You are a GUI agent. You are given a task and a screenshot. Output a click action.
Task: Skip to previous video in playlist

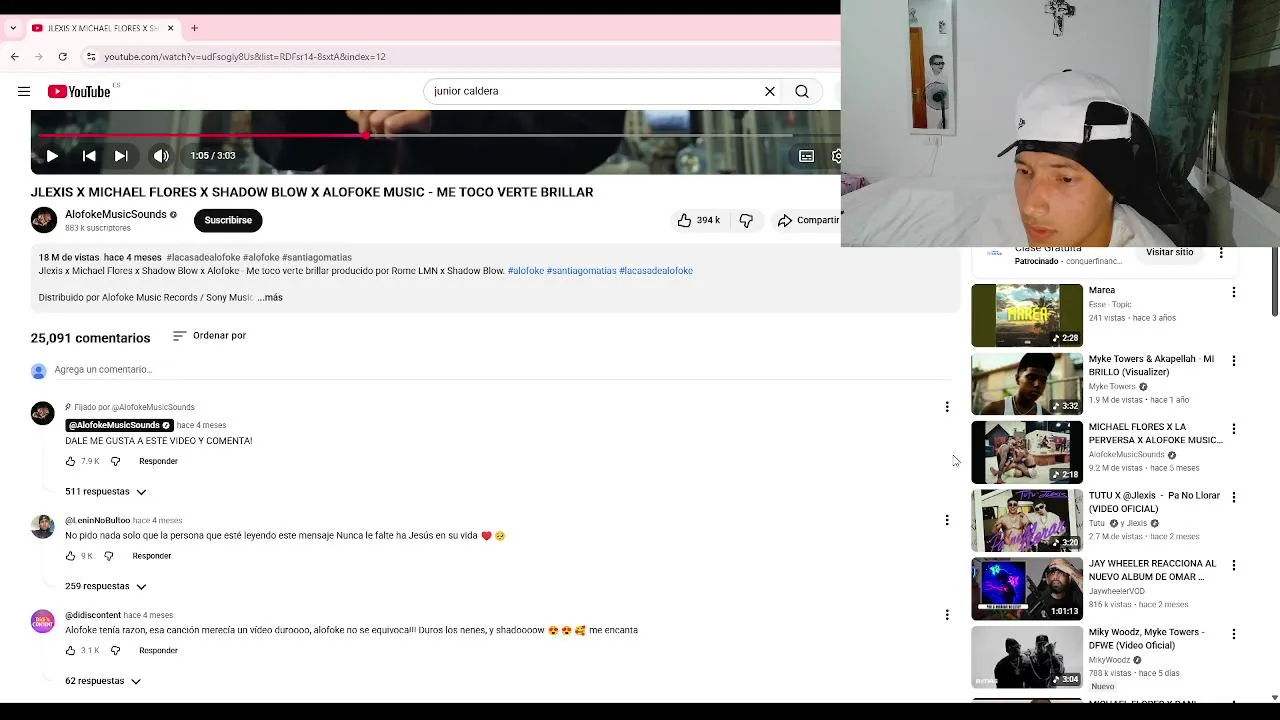click(89, 156)
